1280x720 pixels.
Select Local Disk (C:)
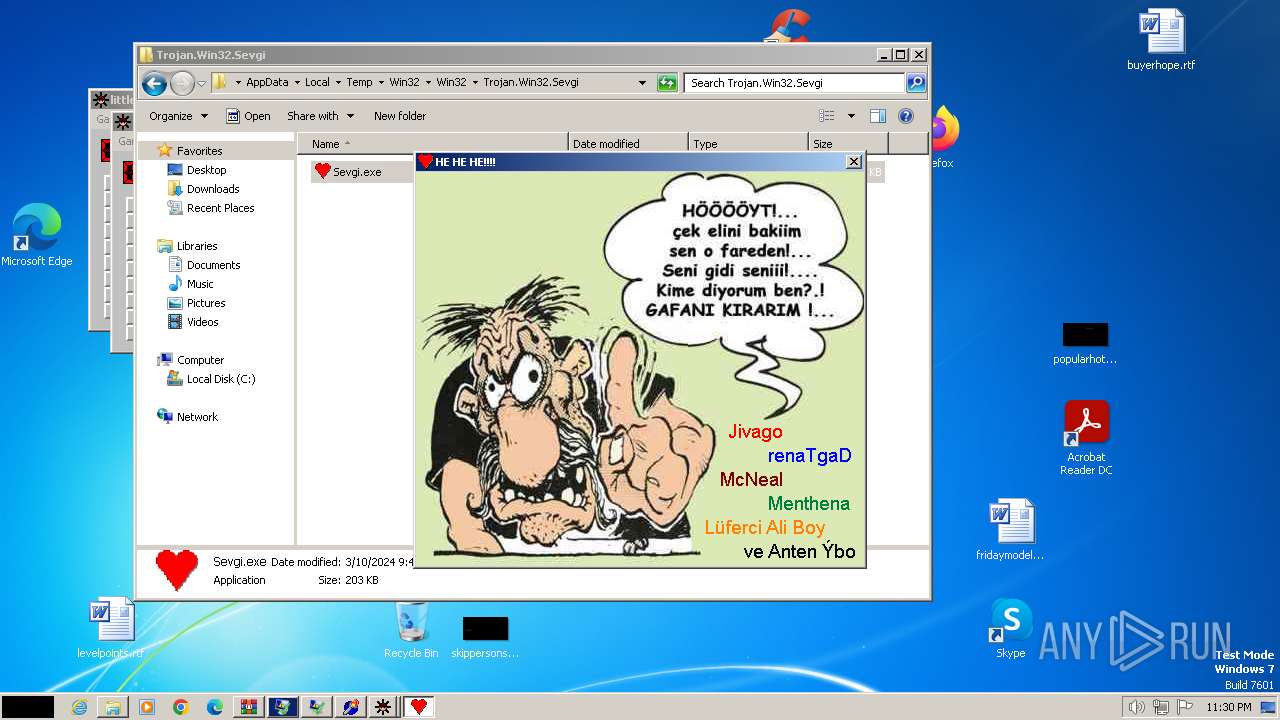click(220, 379)
